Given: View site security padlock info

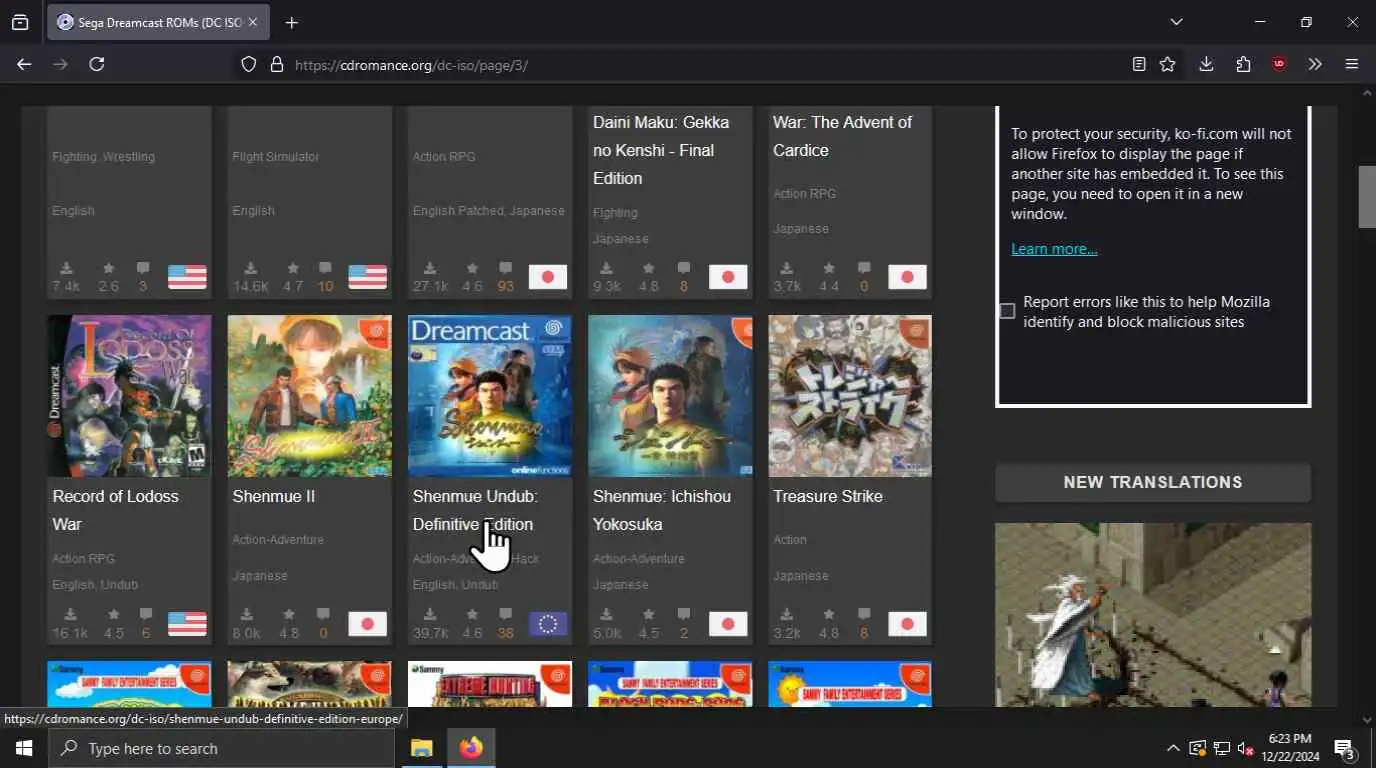Looking at the screenshot, I should tap(277, 64).
